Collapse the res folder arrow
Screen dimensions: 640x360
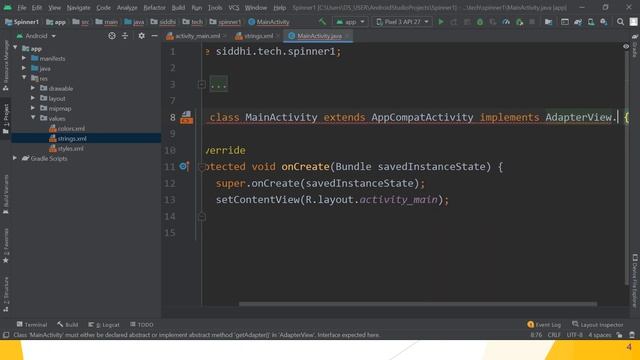tap(24, 78)
